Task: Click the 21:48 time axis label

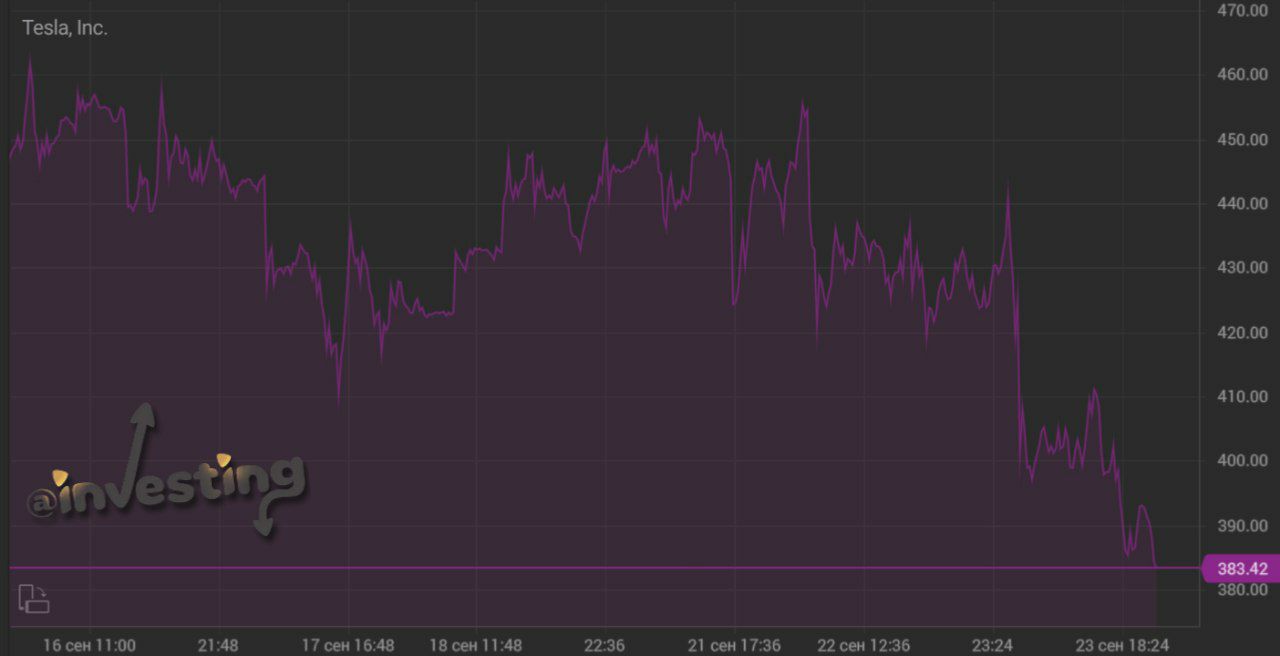Action: point(218,645)
